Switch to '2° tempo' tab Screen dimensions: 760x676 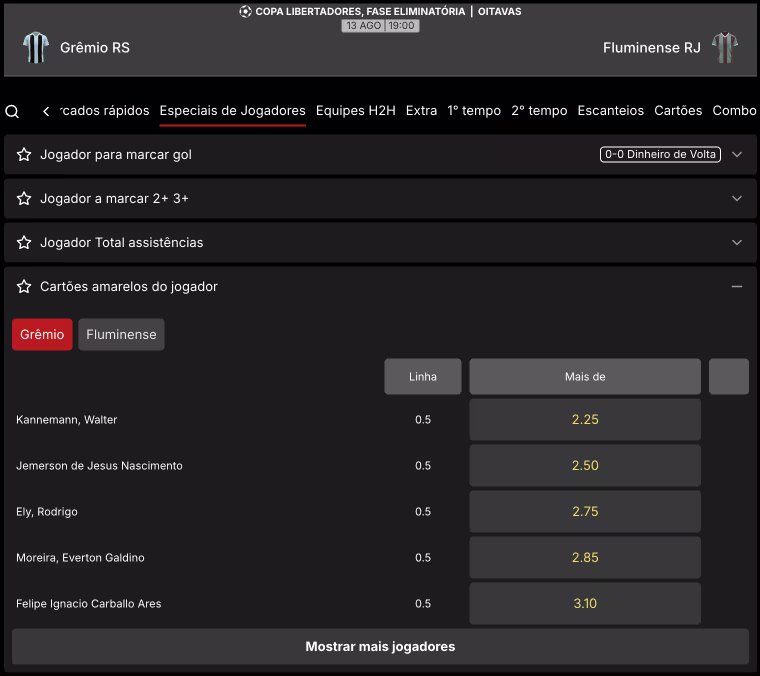539,110
